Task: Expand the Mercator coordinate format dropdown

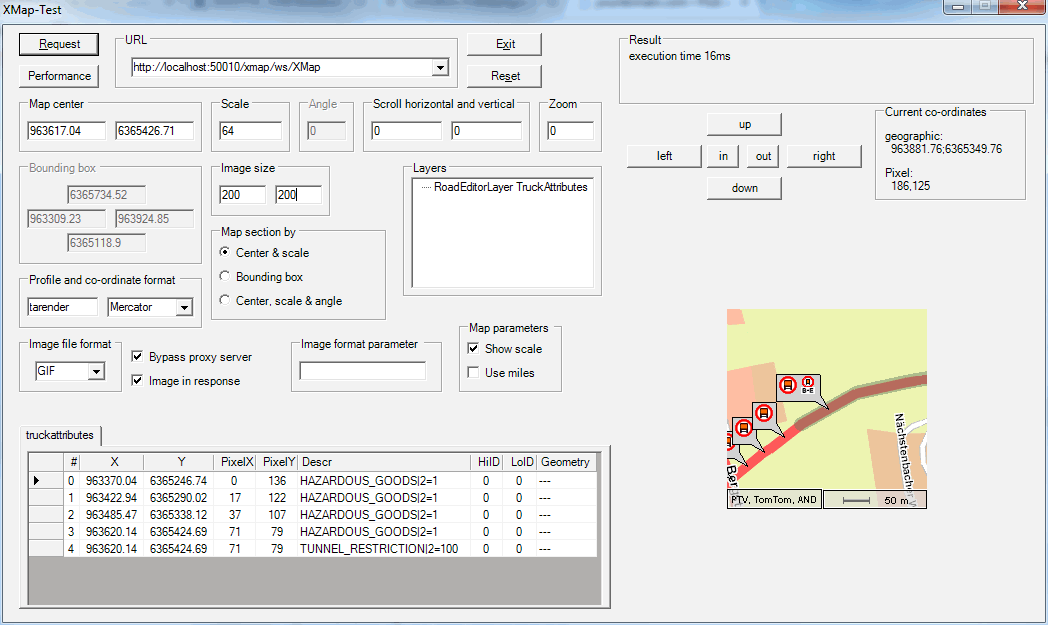Action: (x=183, y=308)
